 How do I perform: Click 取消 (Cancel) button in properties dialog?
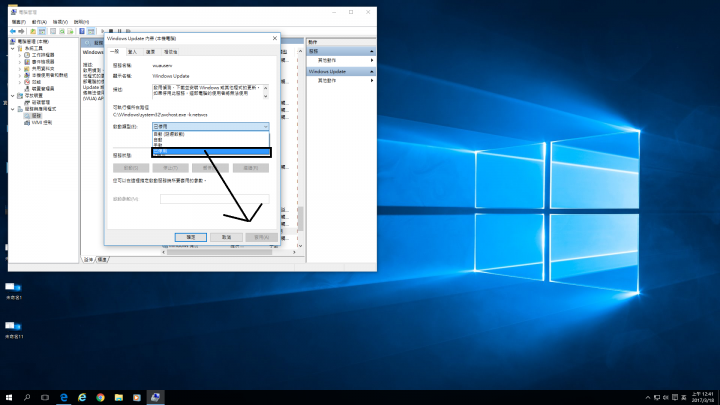click(226, 237)
